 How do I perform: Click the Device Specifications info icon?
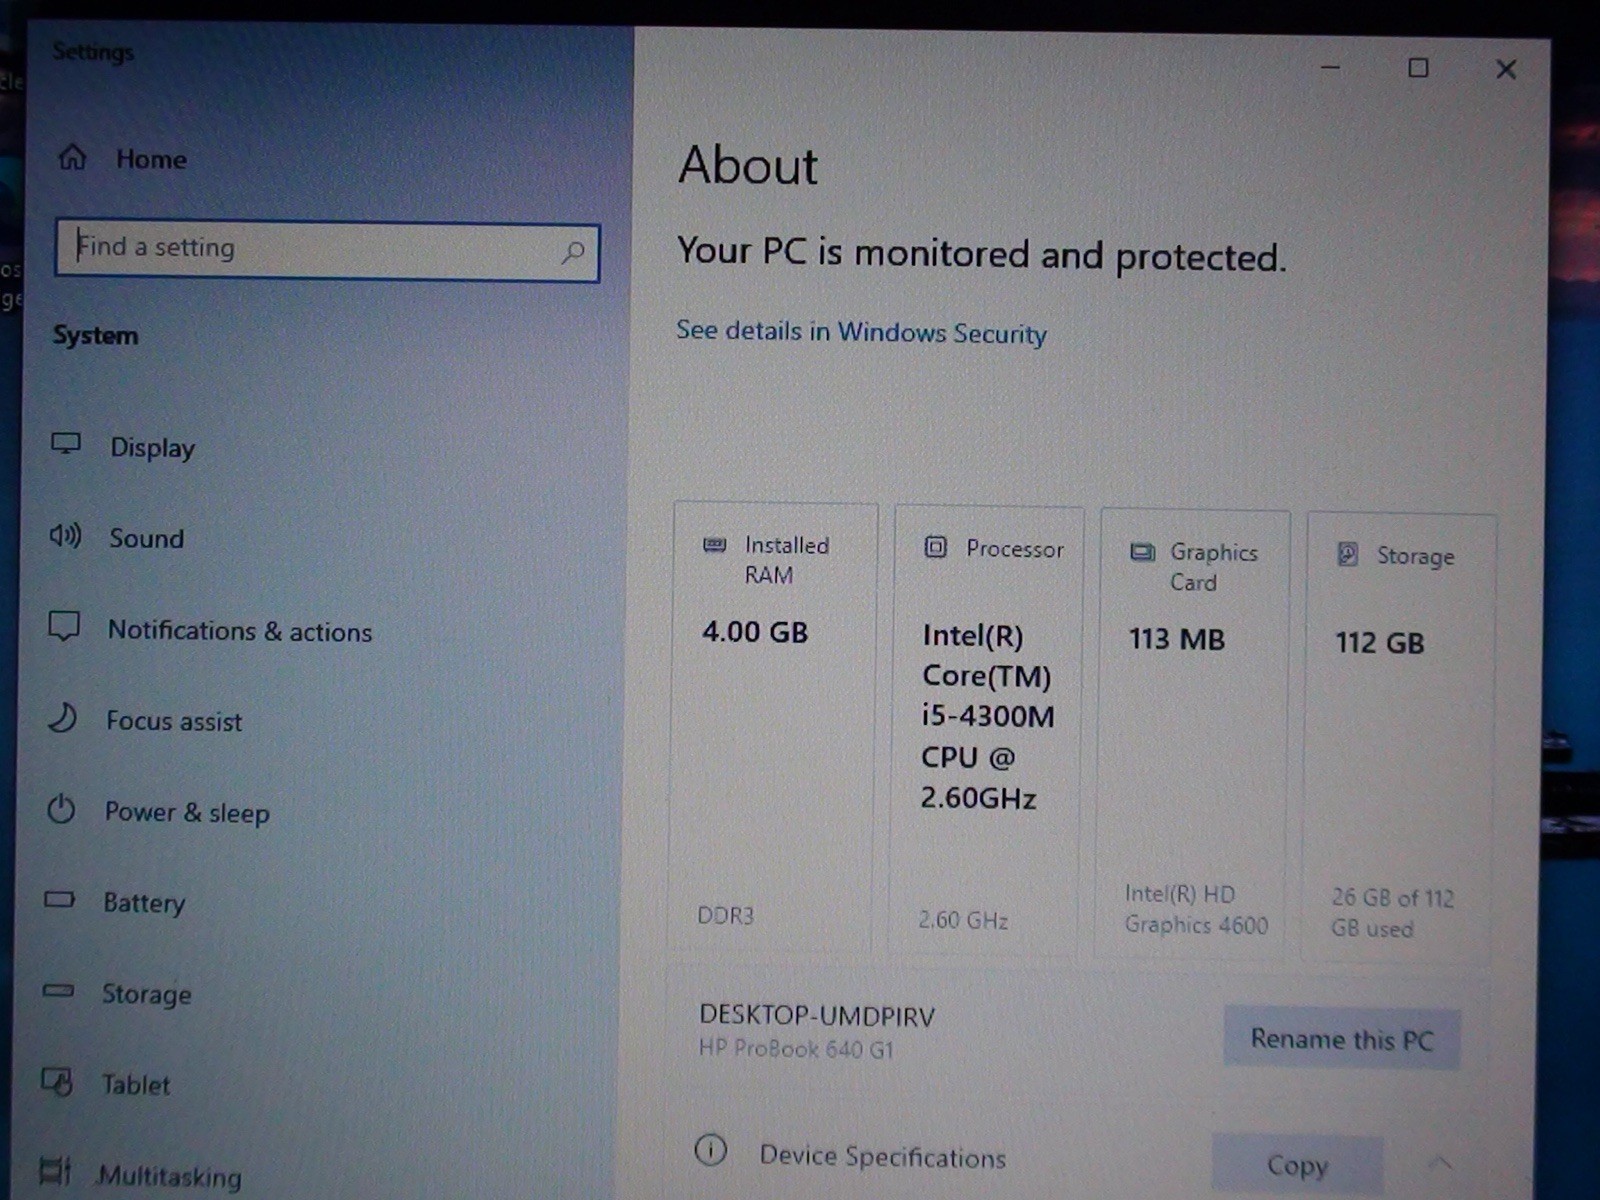click(710, 1150)
